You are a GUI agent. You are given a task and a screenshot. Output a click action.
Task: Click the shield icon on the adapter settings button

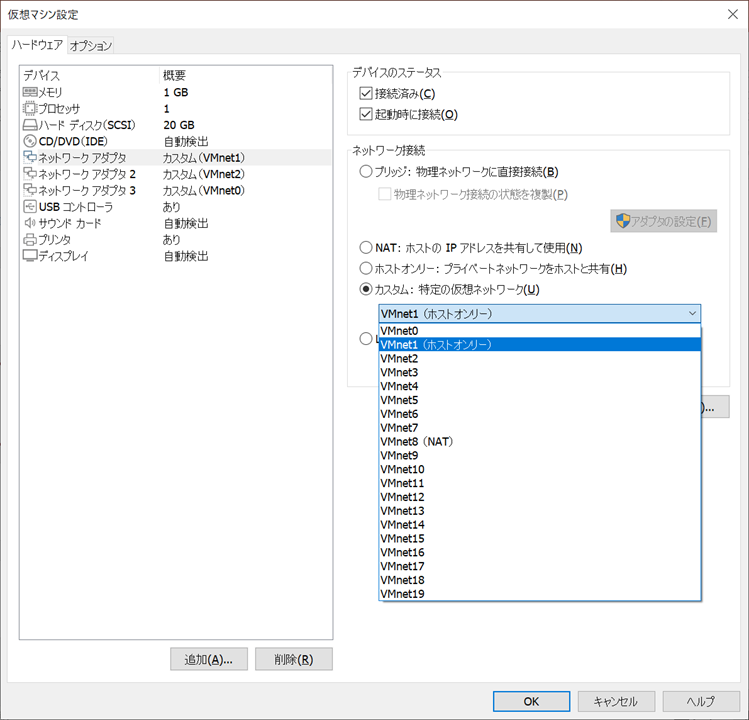[x=622, y=221]
